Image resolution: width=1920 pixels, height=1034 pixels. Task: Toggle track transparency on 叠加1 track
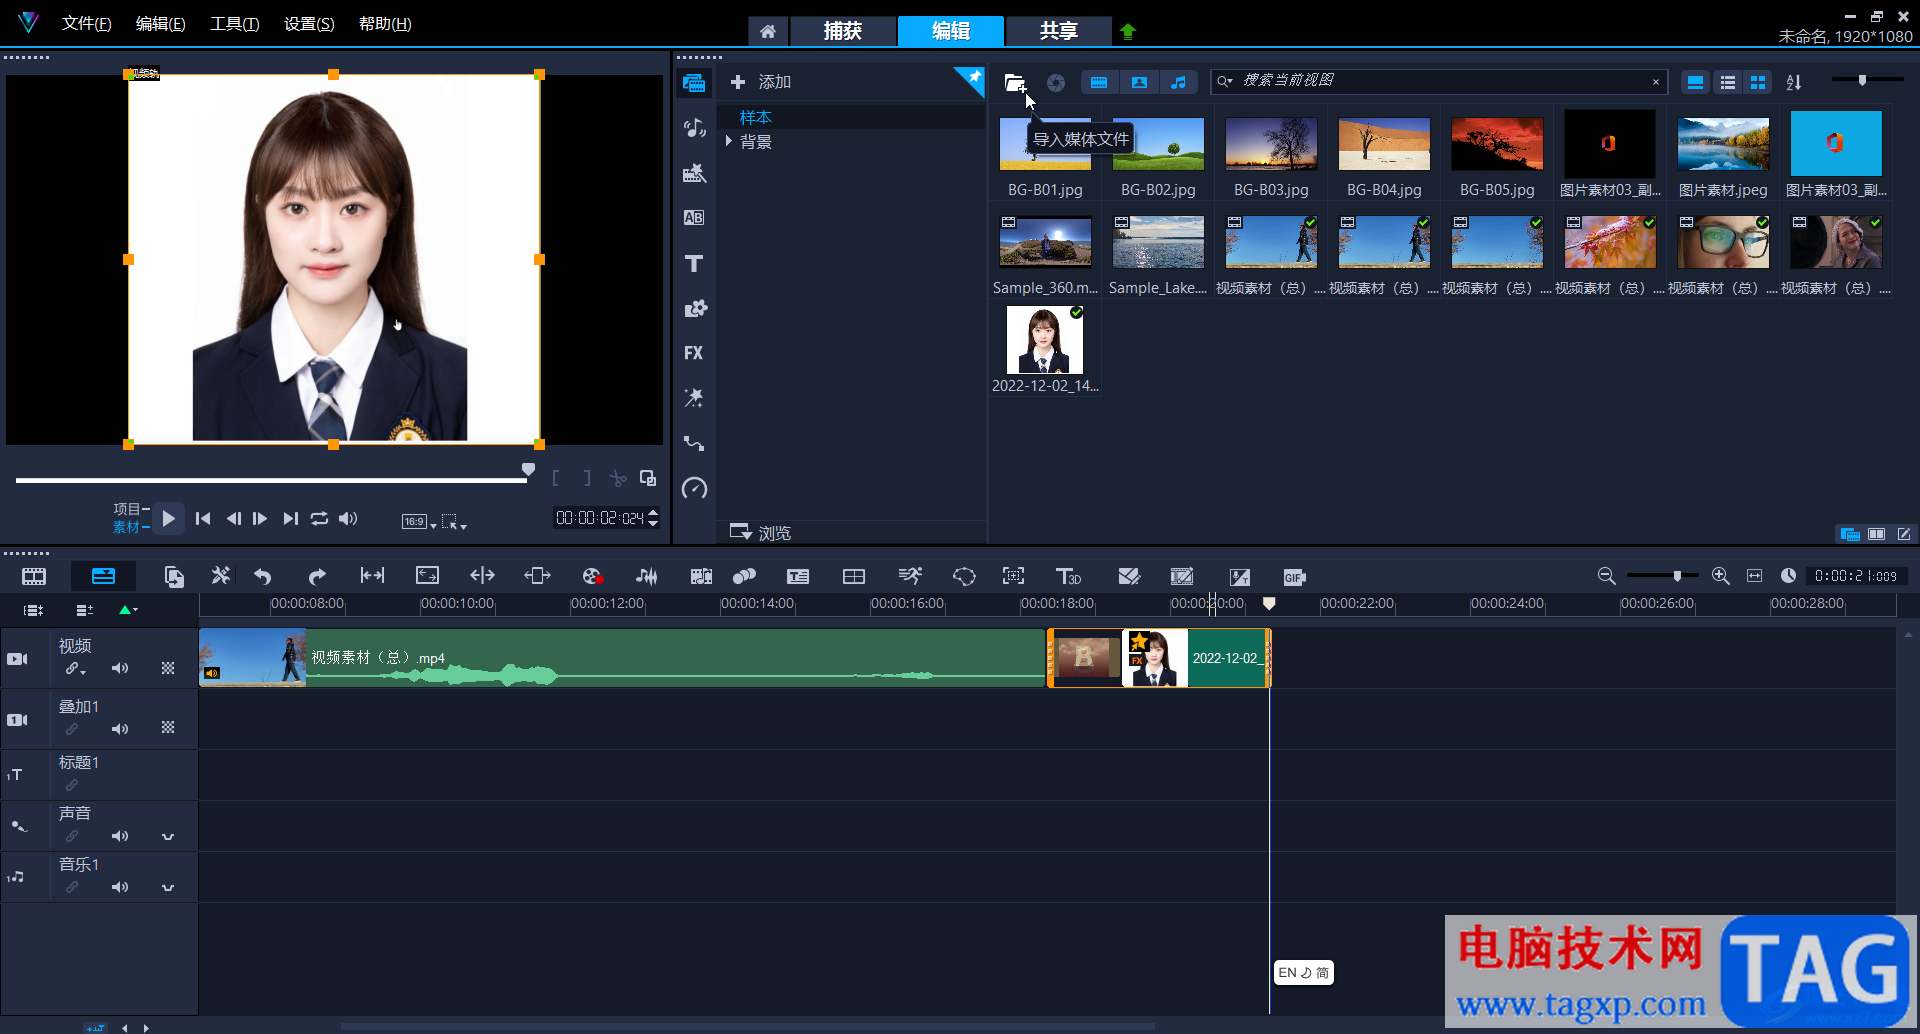[168, 728]
